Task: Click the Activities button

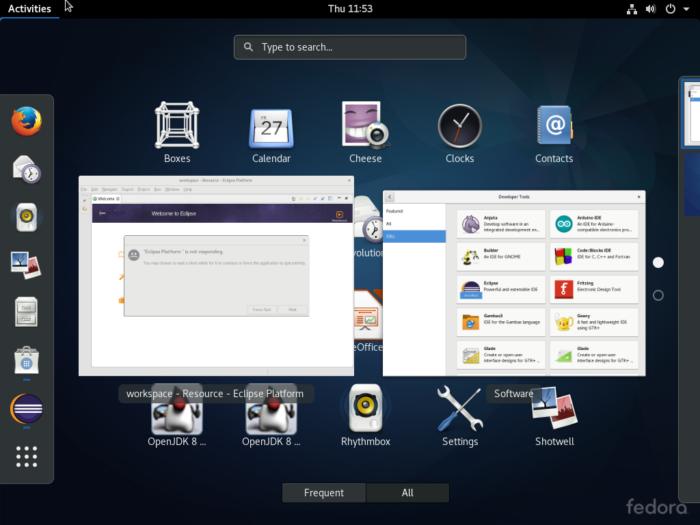Action: [29, 8]
